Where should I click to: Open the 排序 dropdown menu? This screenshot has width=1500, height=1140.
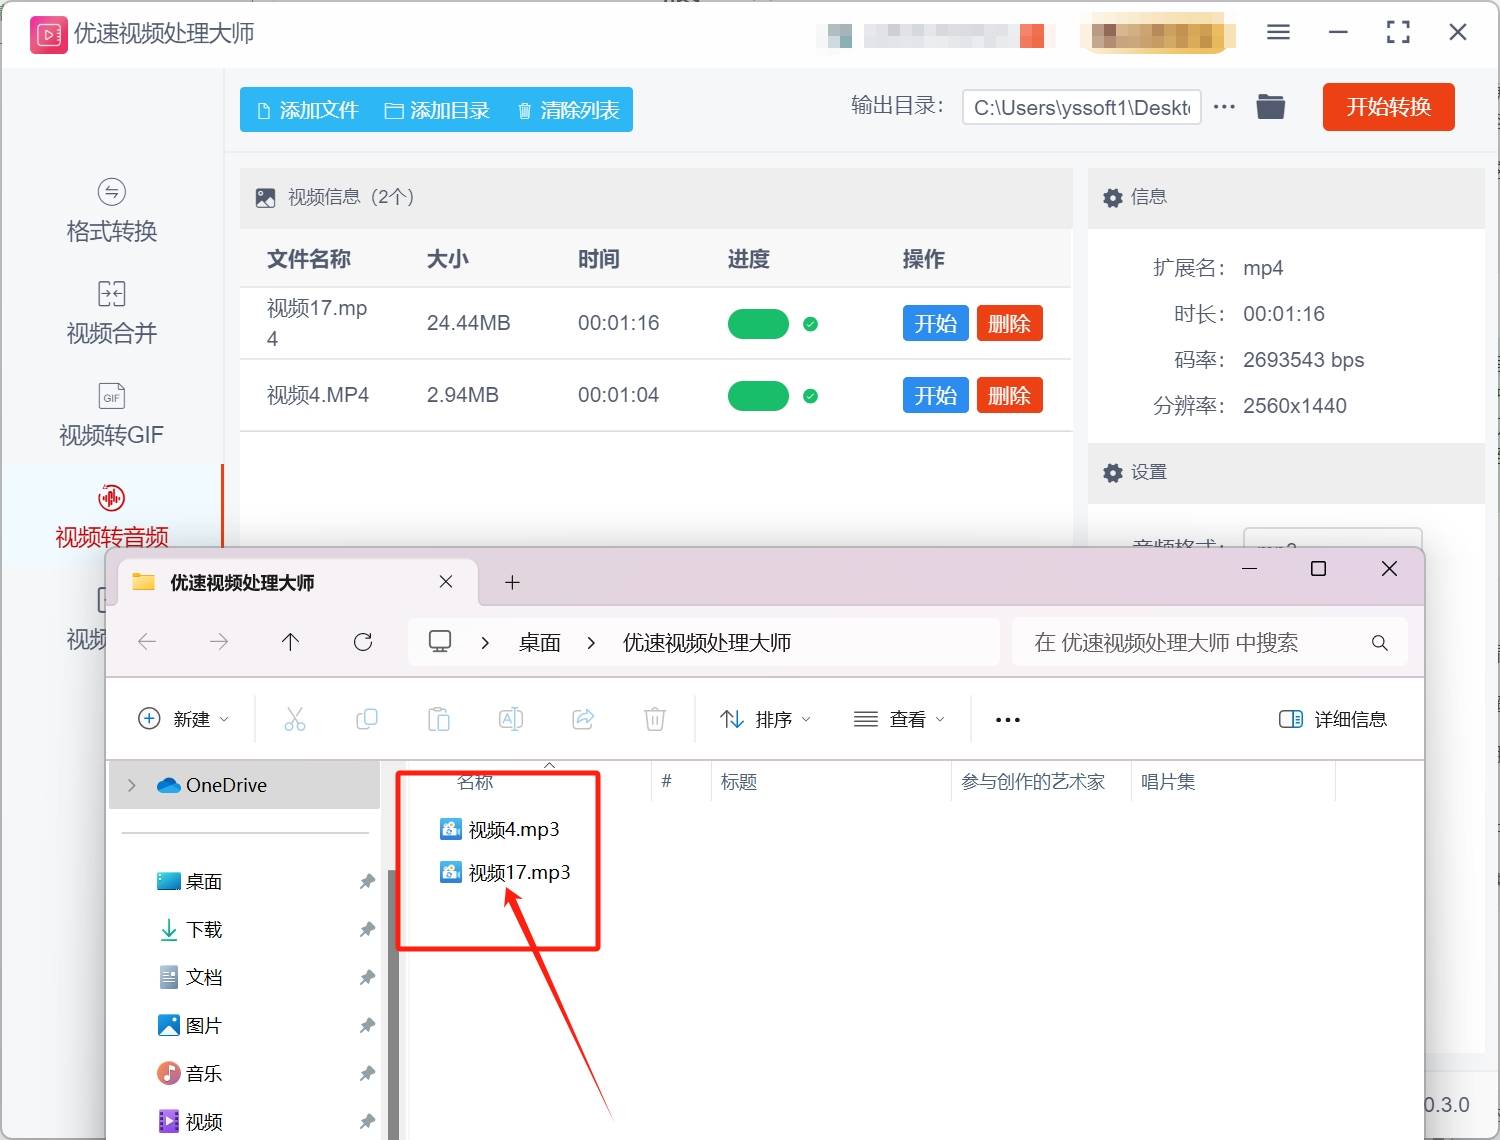click(765, 718)
